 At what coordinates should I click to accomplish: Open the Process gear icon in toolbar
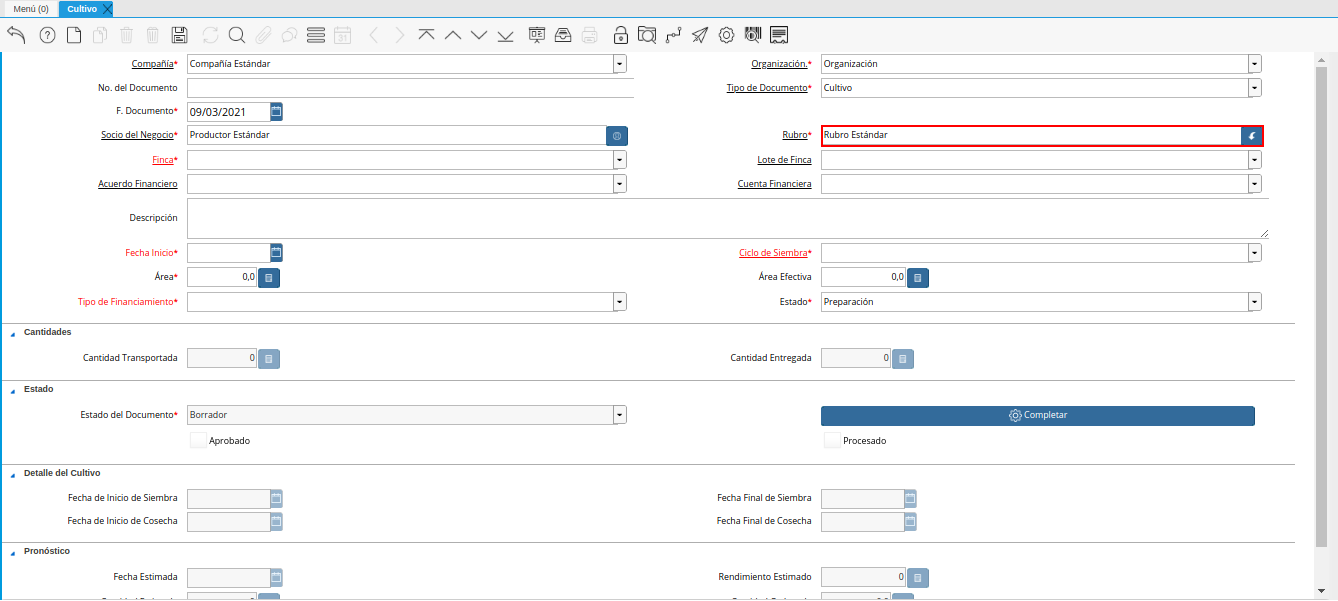pos(727,35)
